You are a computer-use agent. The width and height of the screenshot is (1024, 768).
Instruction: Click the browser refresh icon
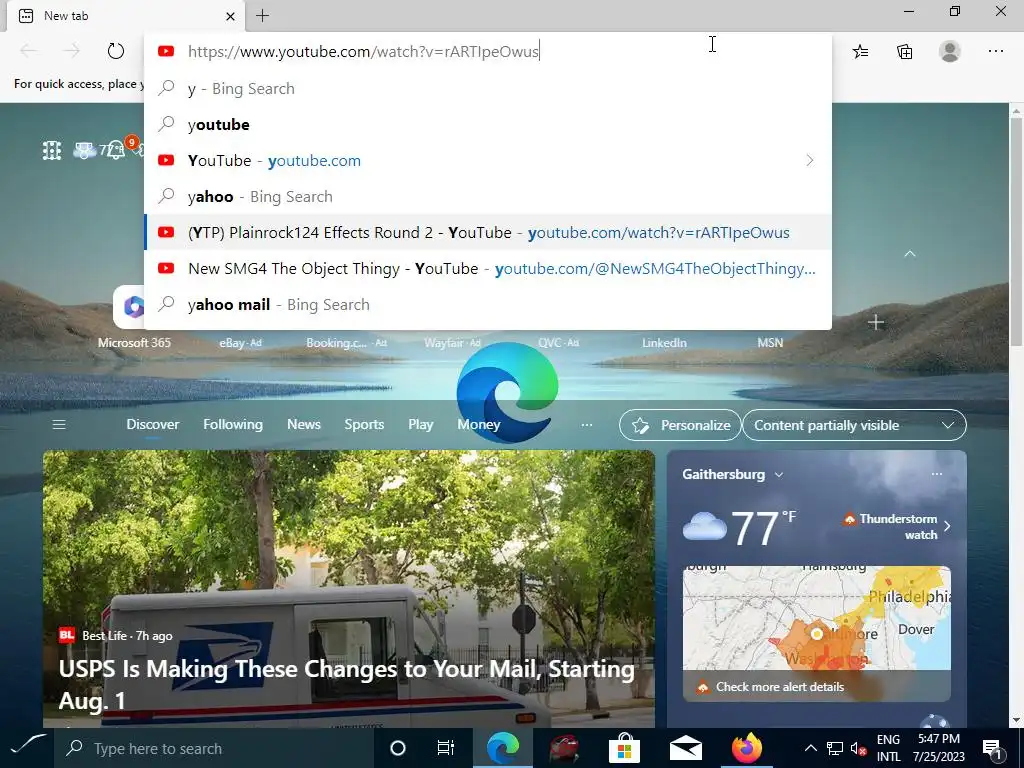(116, 51)
